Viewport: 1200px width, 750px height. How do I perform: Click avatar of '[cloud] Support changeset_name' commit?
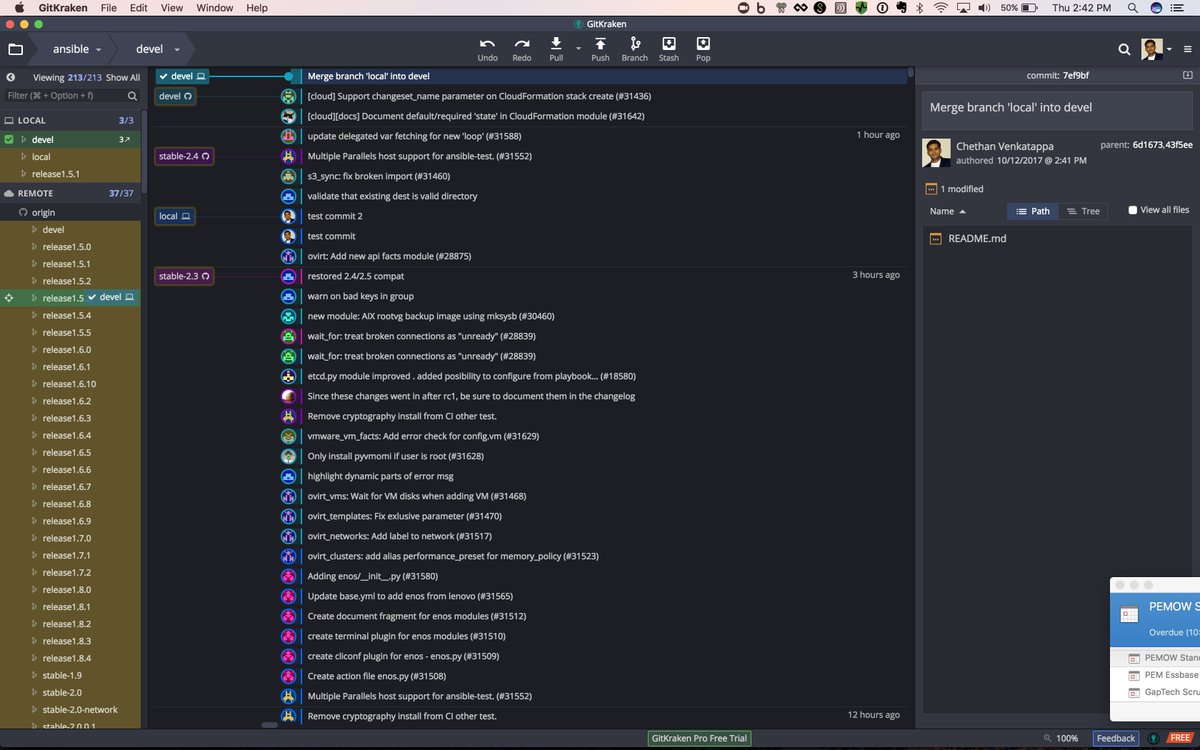[x=288, y=96]
